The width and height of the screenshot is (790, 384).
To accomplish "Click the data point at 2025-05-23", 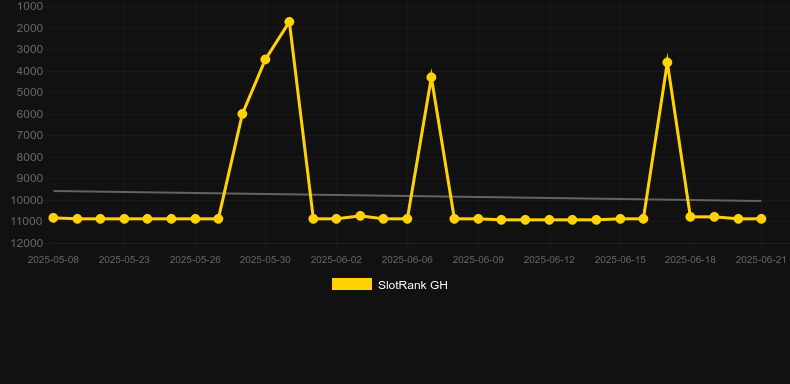I will (124, 219).
